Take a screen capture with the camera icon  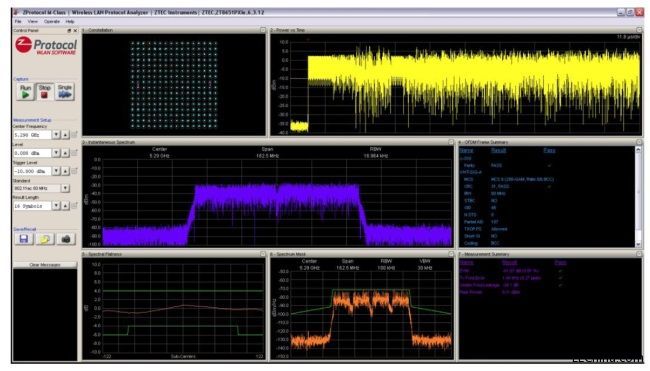point(65,239)
